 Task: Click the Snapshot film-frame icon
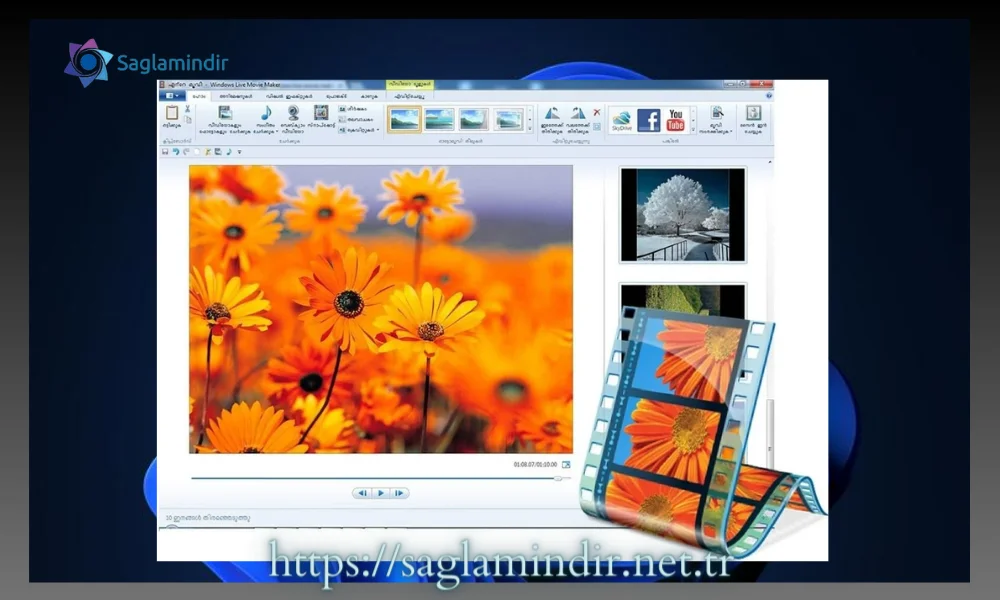click(x=321, y=113)
